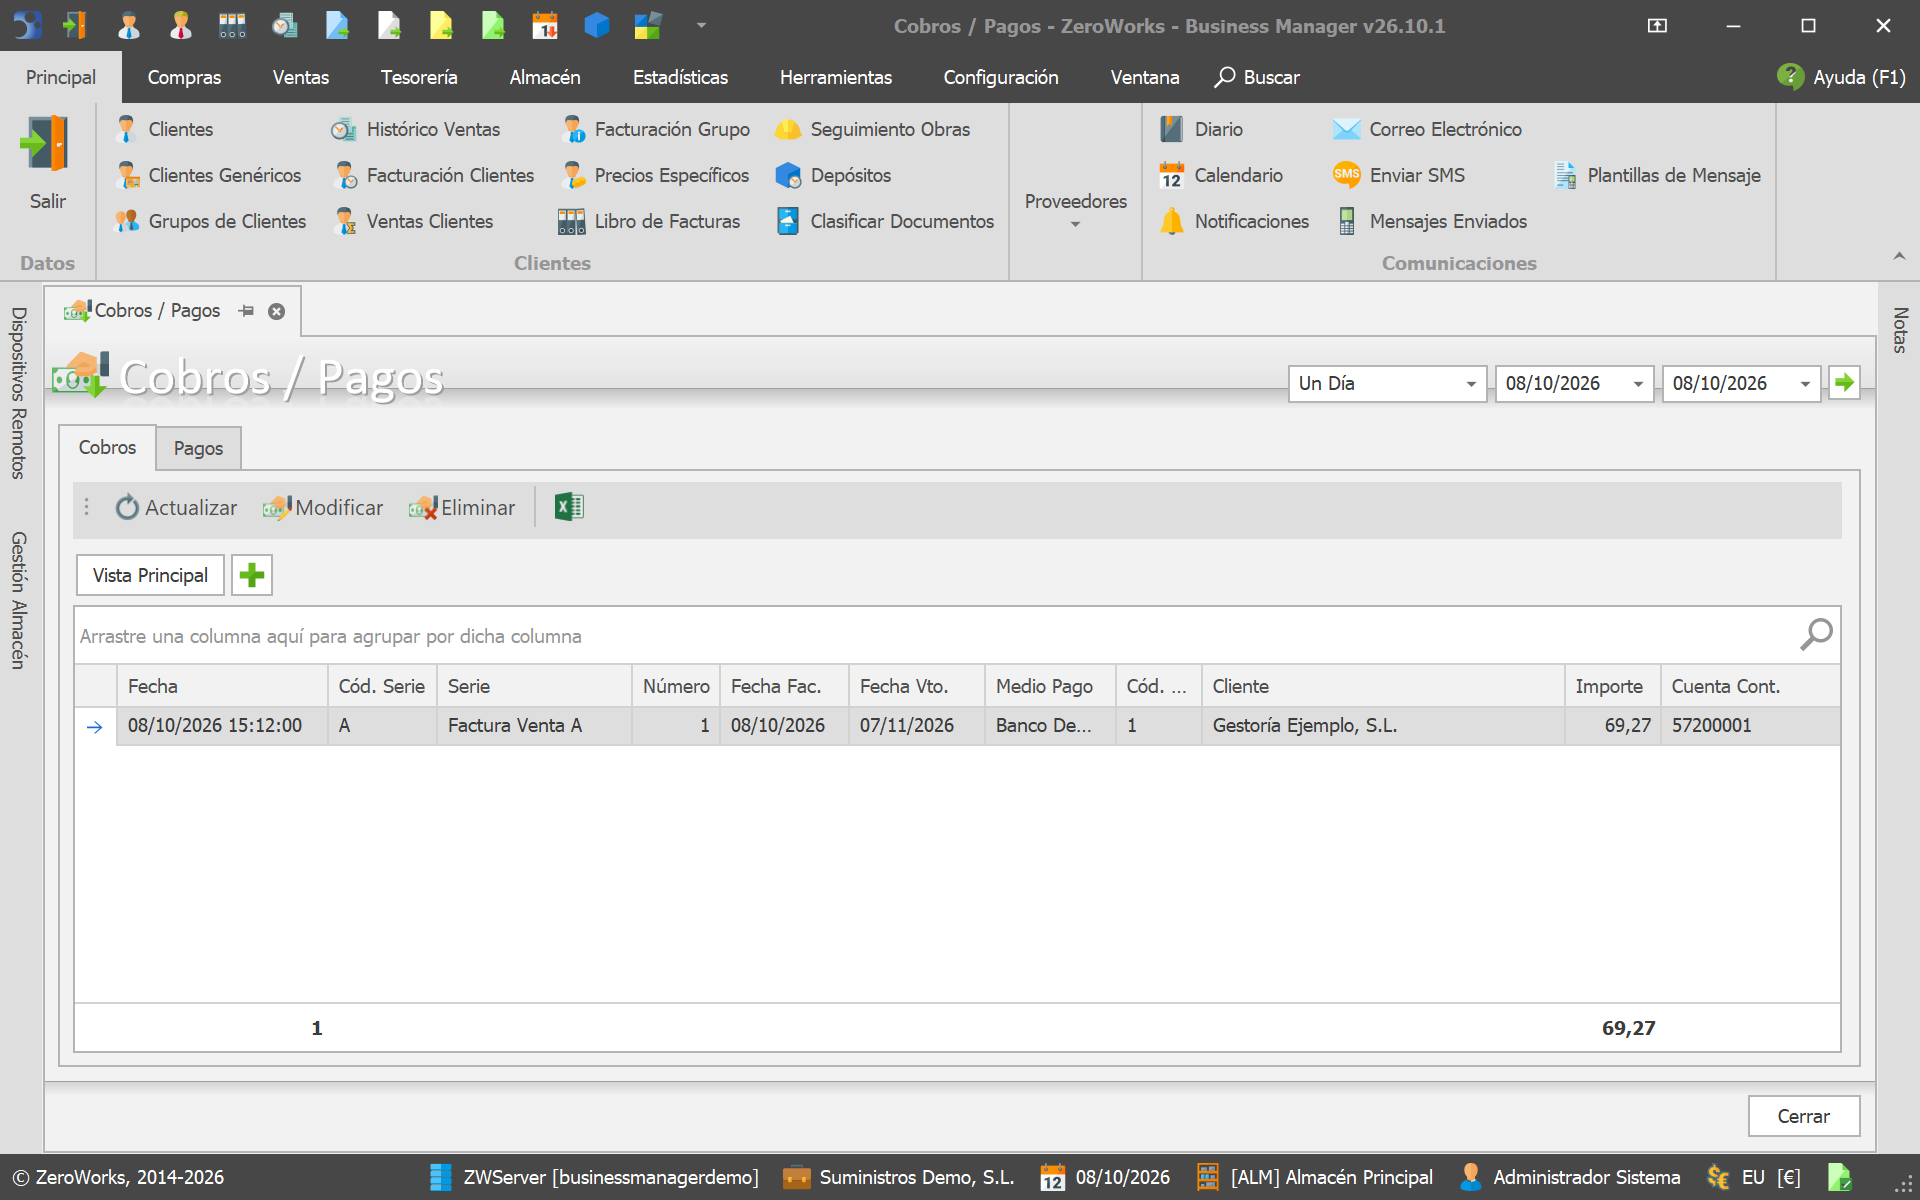1920x1200 pixels.
Task: Collapse the ribbon with the chevron
Action: click(1899, 257)
